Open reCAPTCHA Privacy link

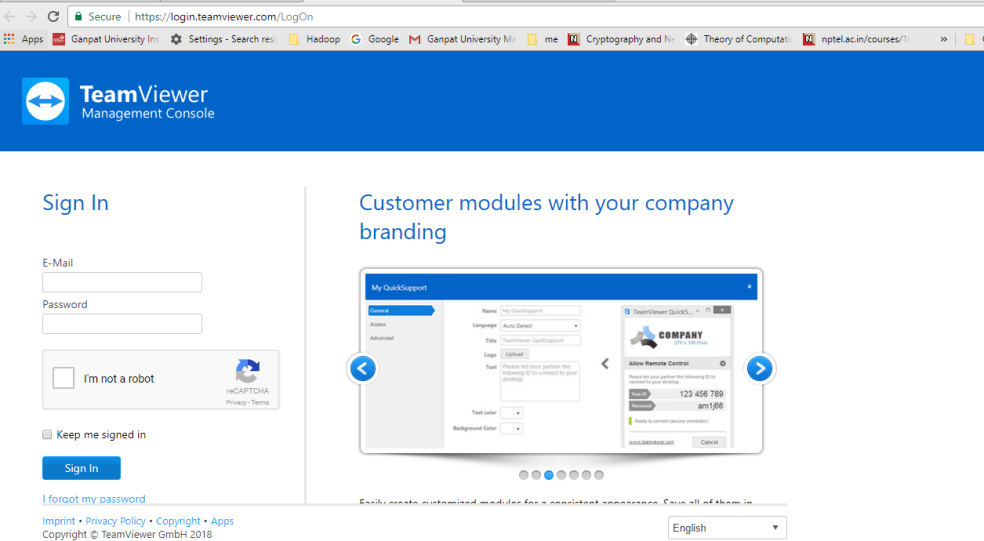pos(236,402)
